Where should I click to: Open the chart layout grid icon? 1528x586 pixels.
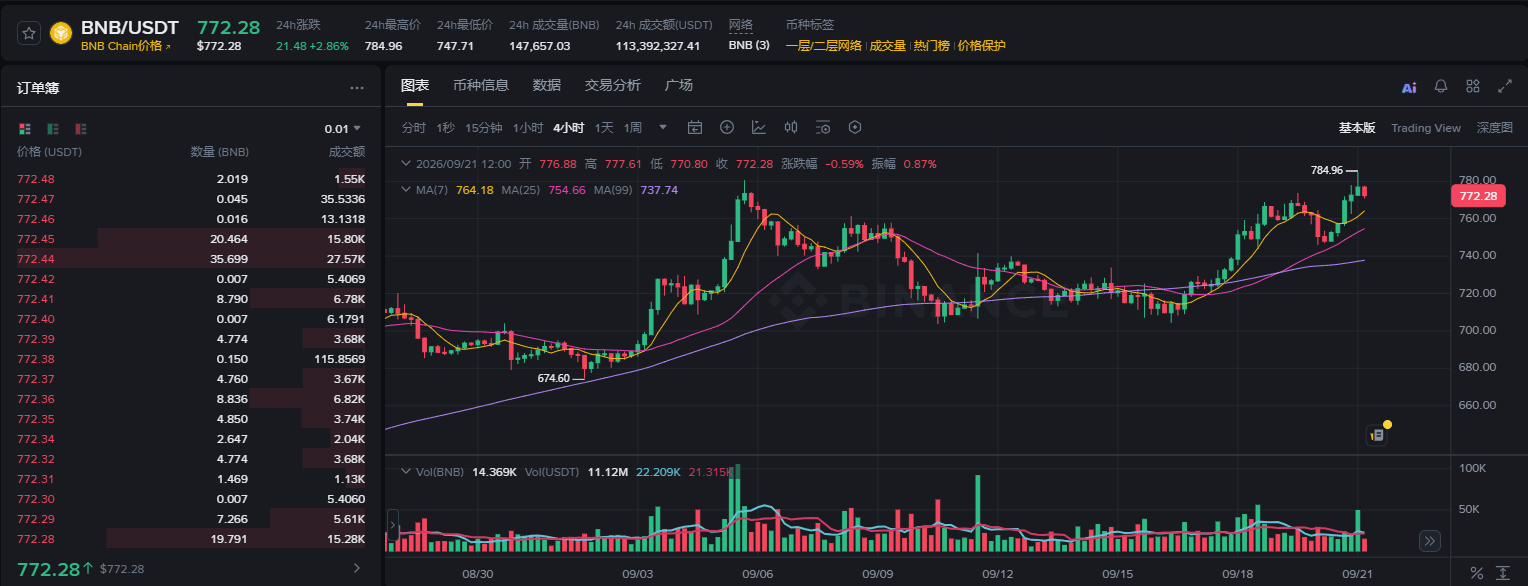coord(1472,87)
